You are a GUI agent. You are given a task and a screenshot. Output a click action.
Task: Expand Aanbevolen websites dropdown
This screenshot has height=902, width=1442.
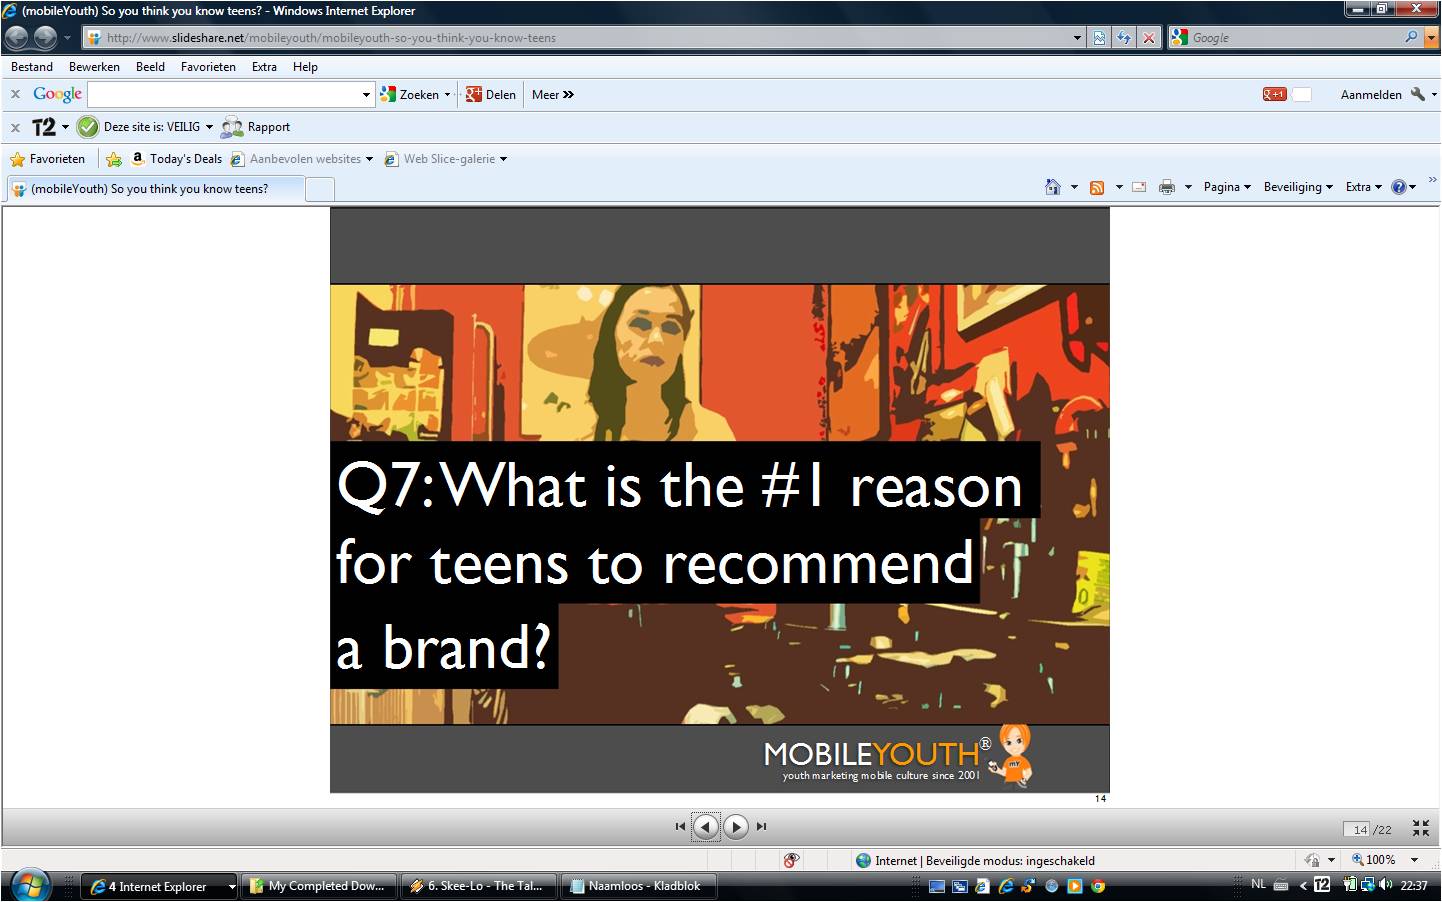pos(369,159)
